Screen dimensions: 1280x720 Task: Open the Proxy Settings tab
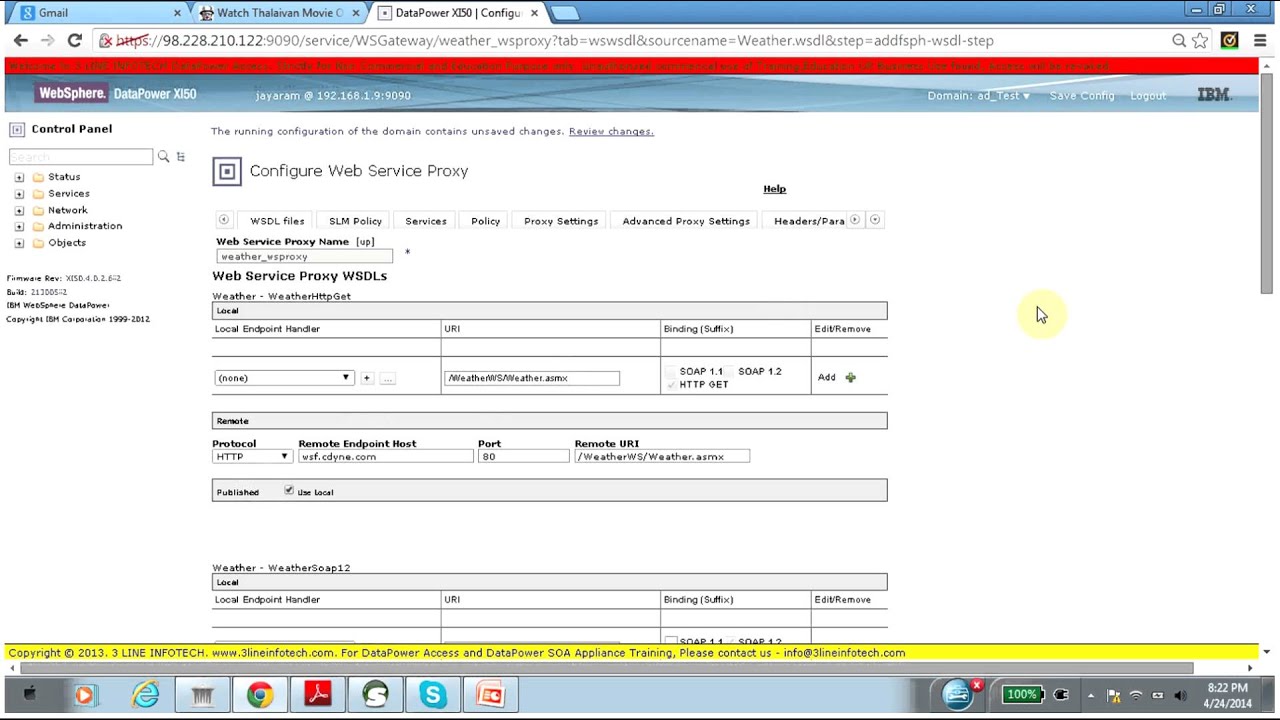pos(561,221)
